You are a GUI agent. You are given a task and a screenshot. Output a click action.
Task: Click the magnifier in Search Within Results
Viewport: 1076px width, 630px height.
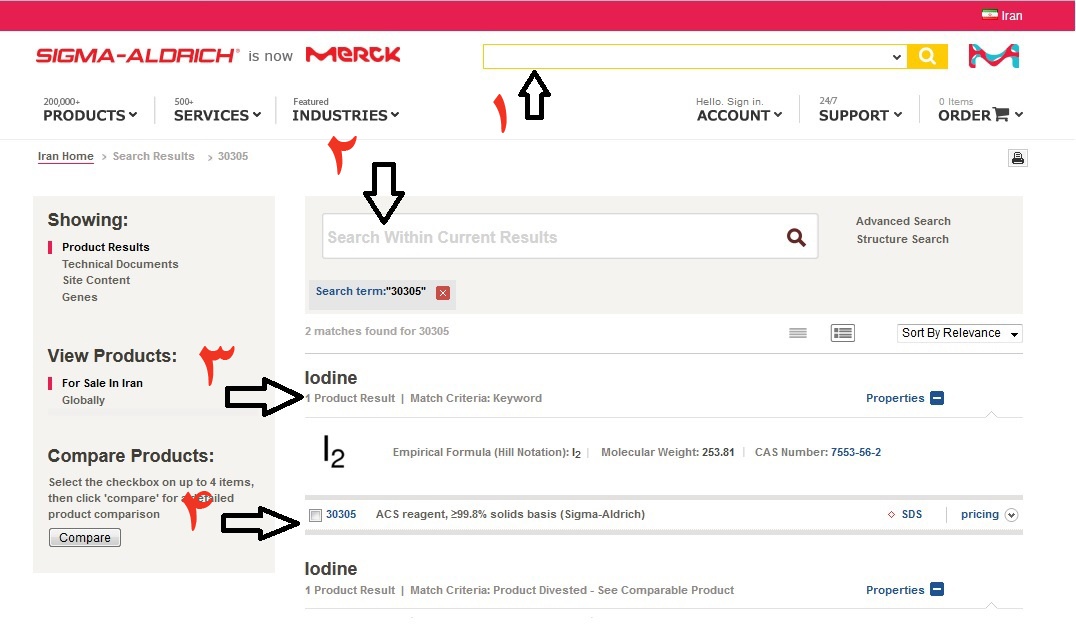click(x=796, y=237)
